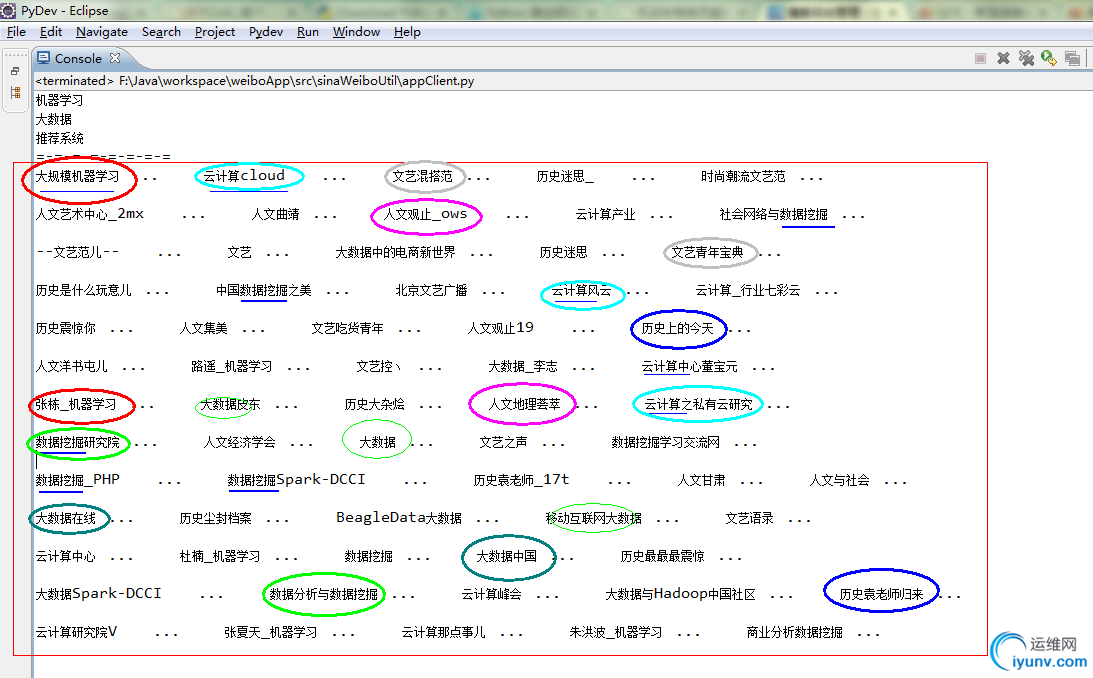Screen dimensions: 1093x678
Task: Click the text '云计算研究院V'
Action: (x=76, y=631)
